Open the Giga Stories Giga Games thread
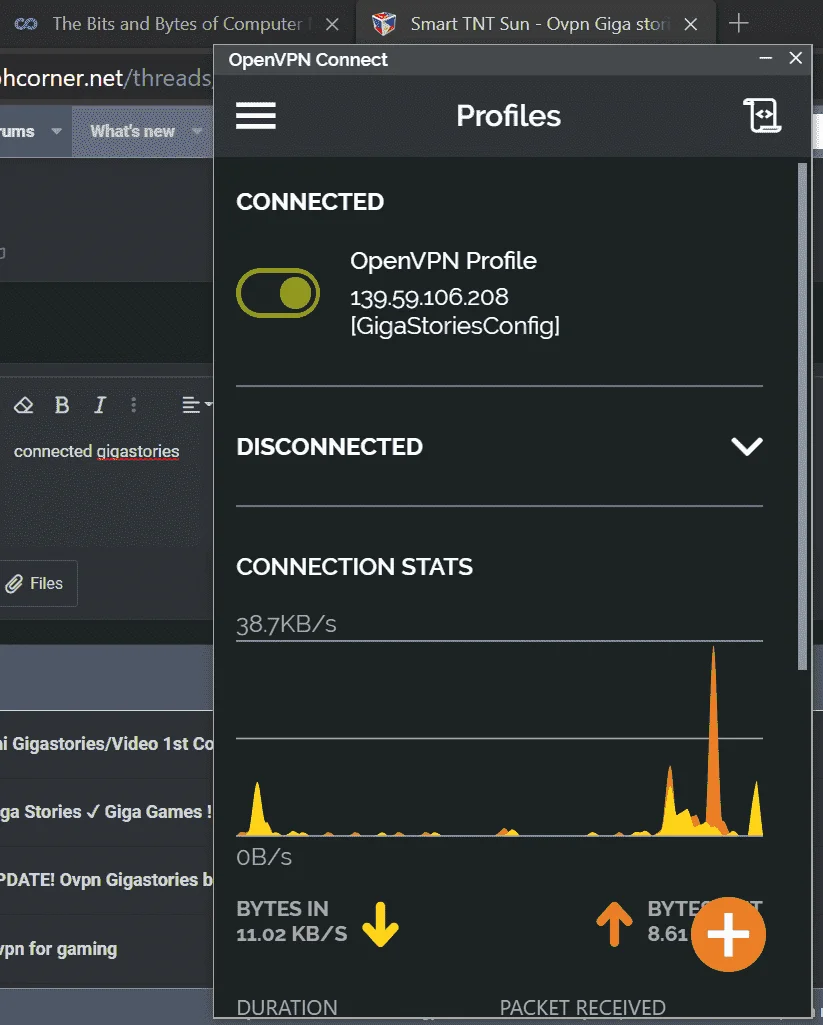The image size is (823, 1025). point(107,812)
